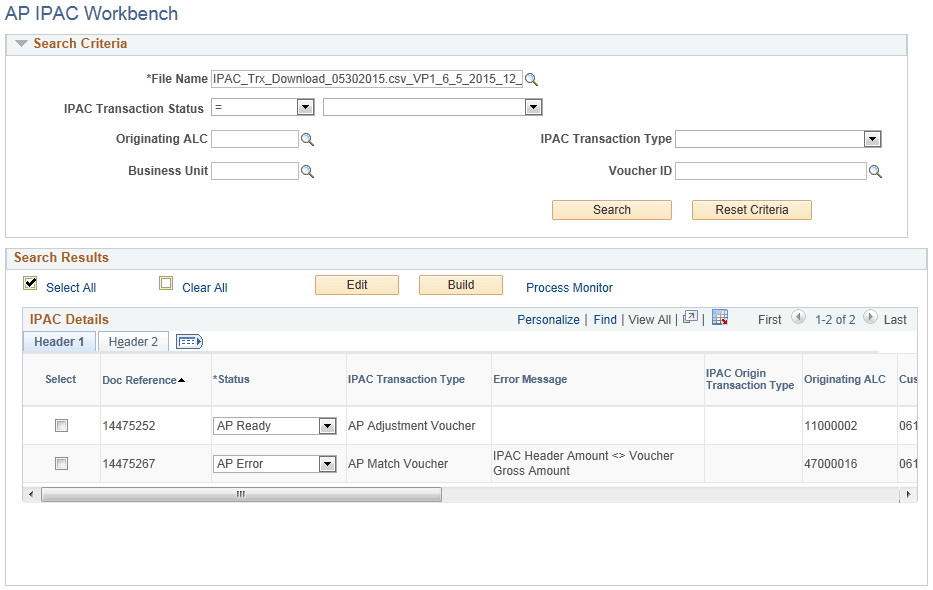
Task: Click the Search button
Action: click(x=611, y=210)
